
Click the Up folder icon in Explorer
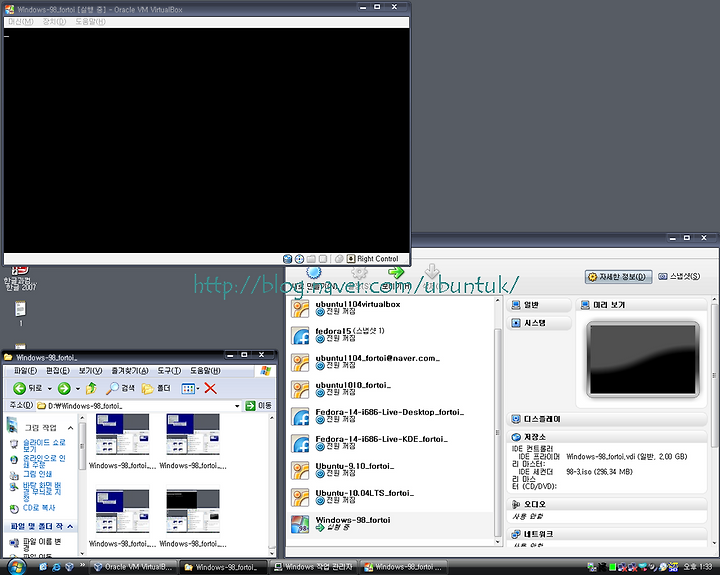click(x=91, y=389)
